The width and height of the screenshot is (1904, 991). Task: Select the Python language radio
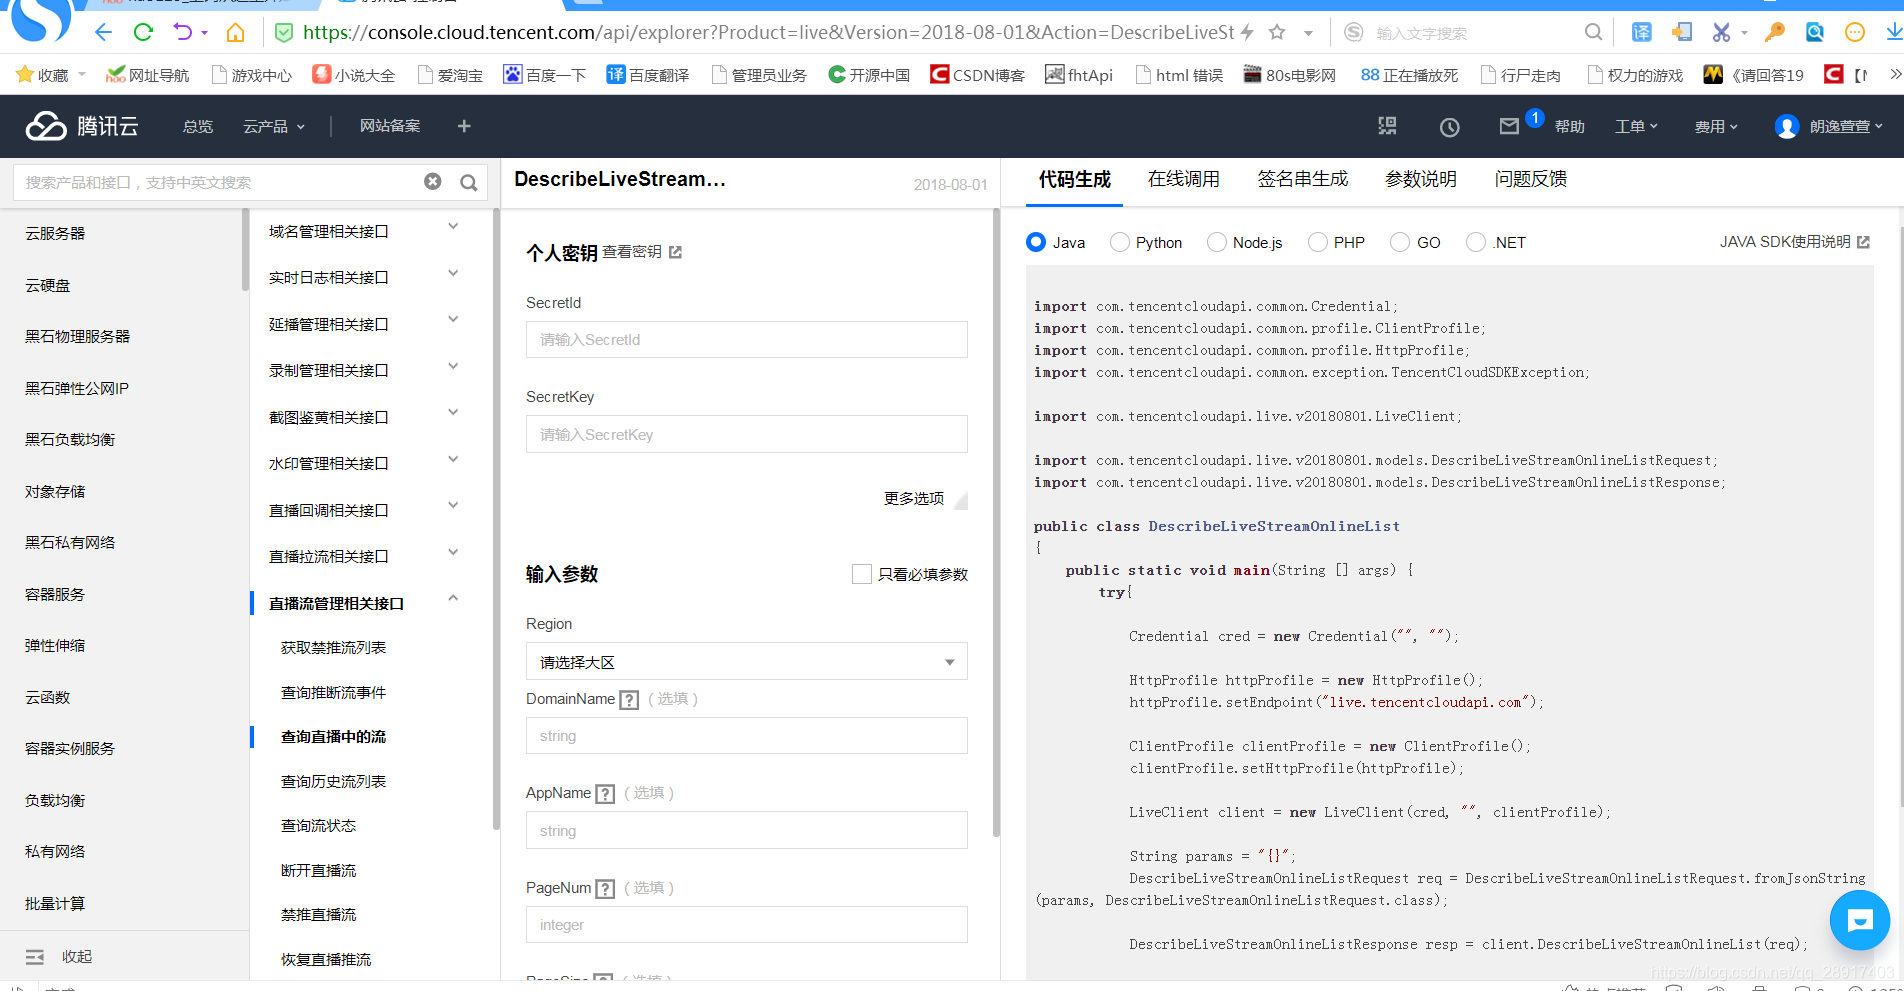pos(1120,242)
